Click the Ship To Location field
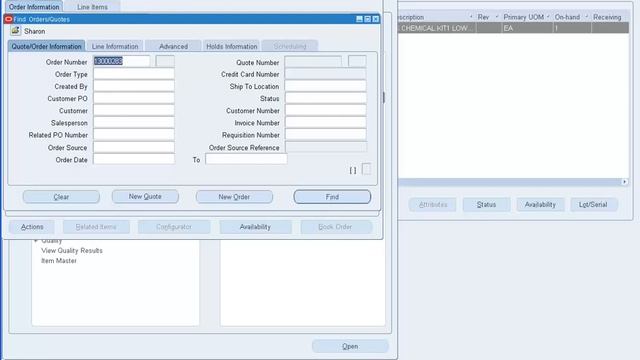Image resolution: width=640 pixels, height=360 pixels. [325, 86]
